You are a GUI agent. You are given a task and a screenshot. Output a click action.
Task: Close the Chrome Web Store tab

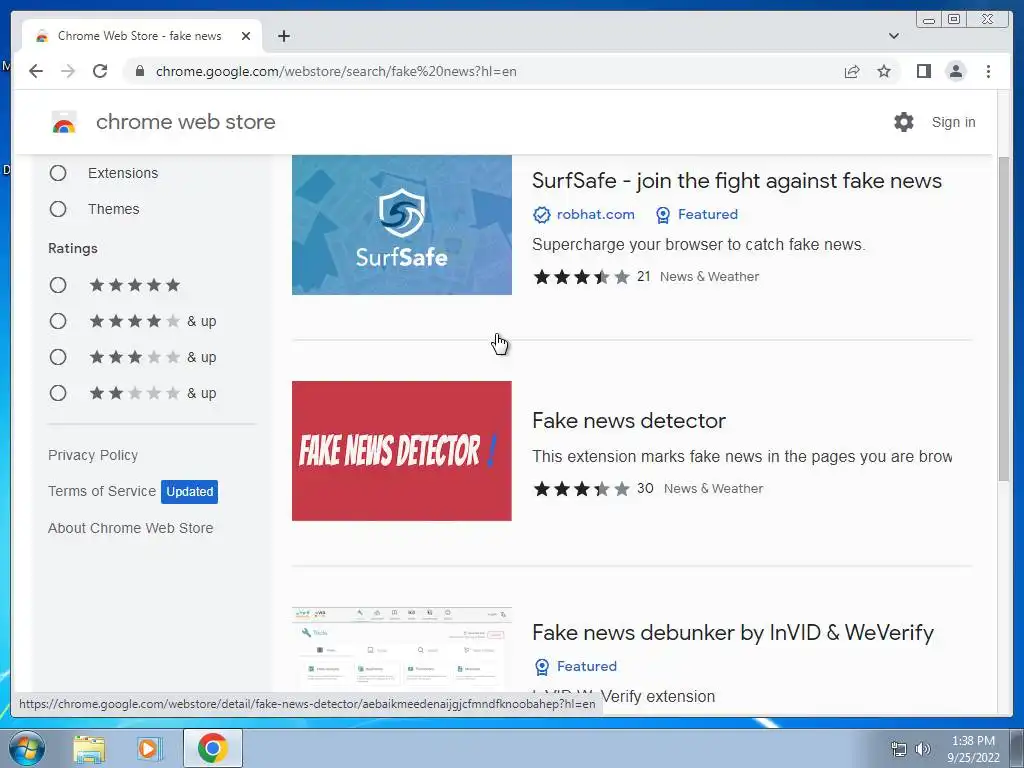(246, 36)
